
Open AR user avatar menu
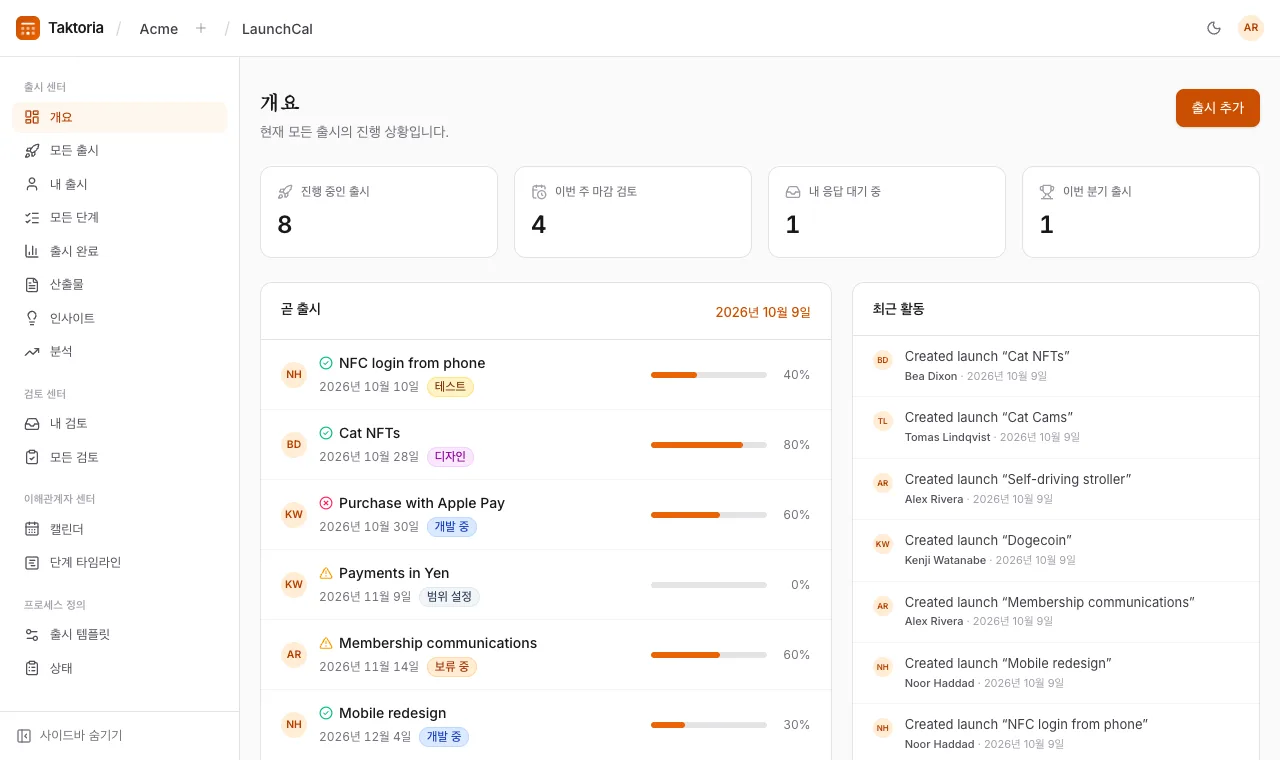1251,28
